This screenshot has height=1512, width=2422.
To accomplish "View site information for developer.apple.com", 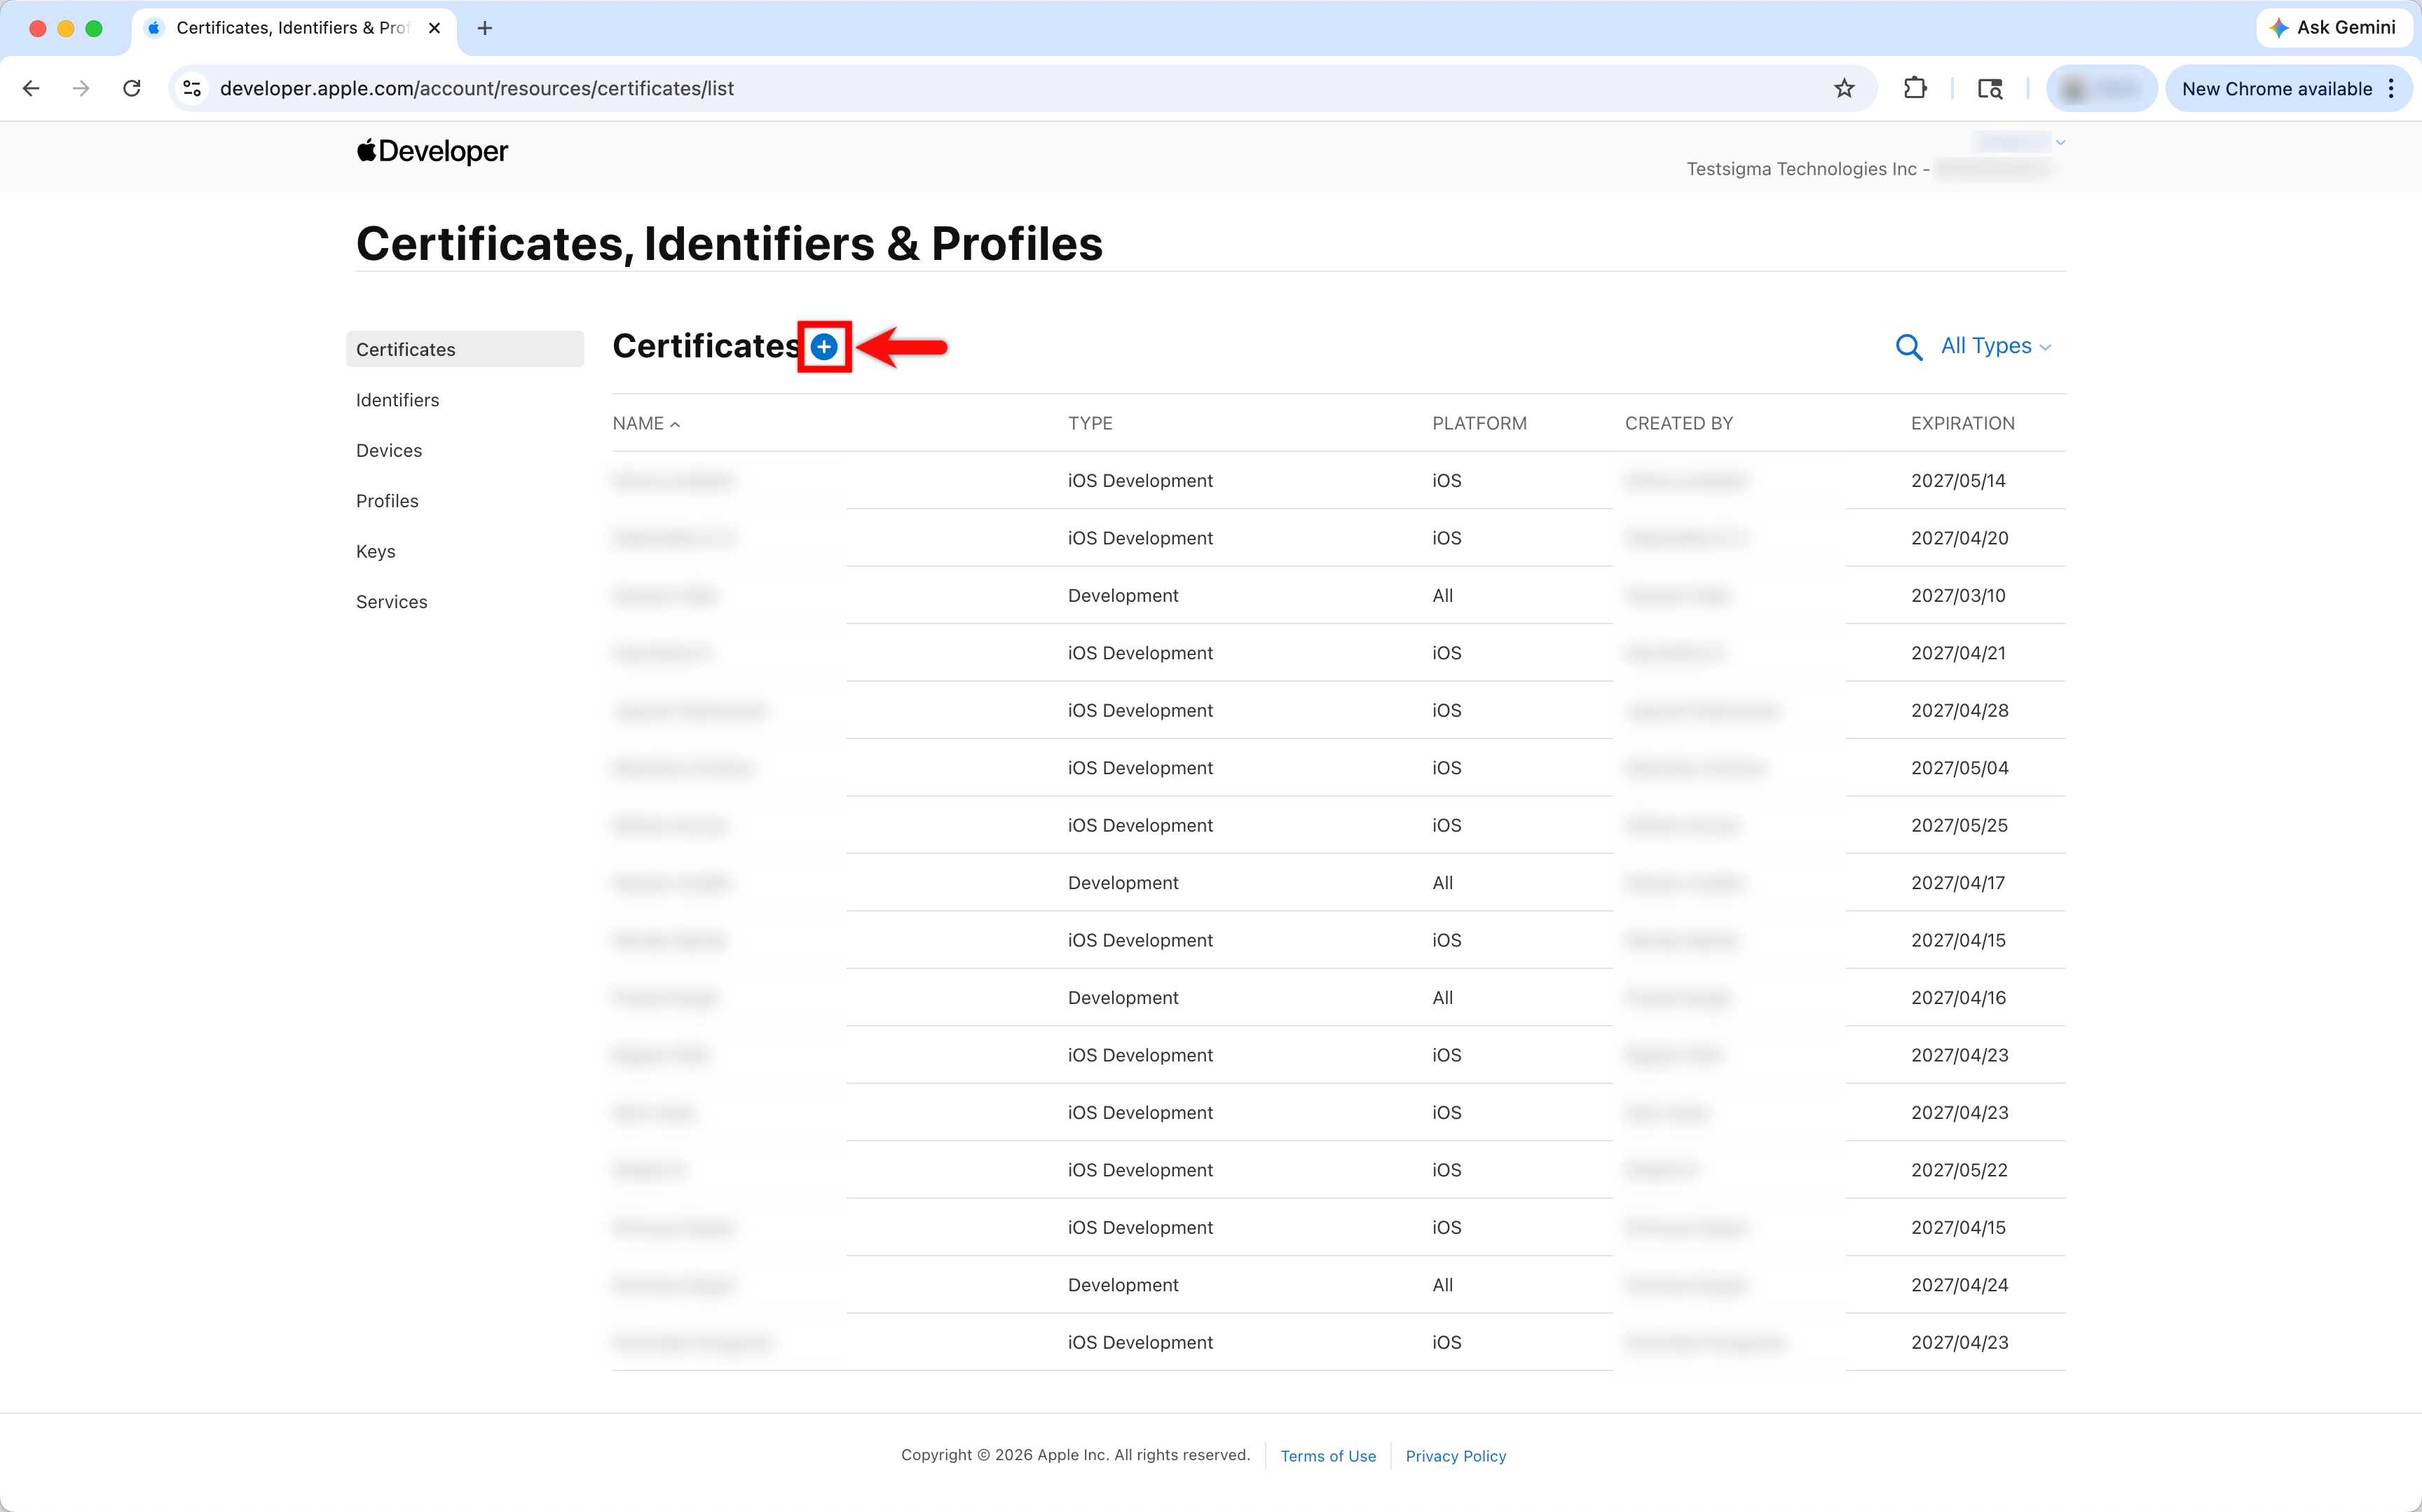I will pyautogui.click(x=192, y=88).
